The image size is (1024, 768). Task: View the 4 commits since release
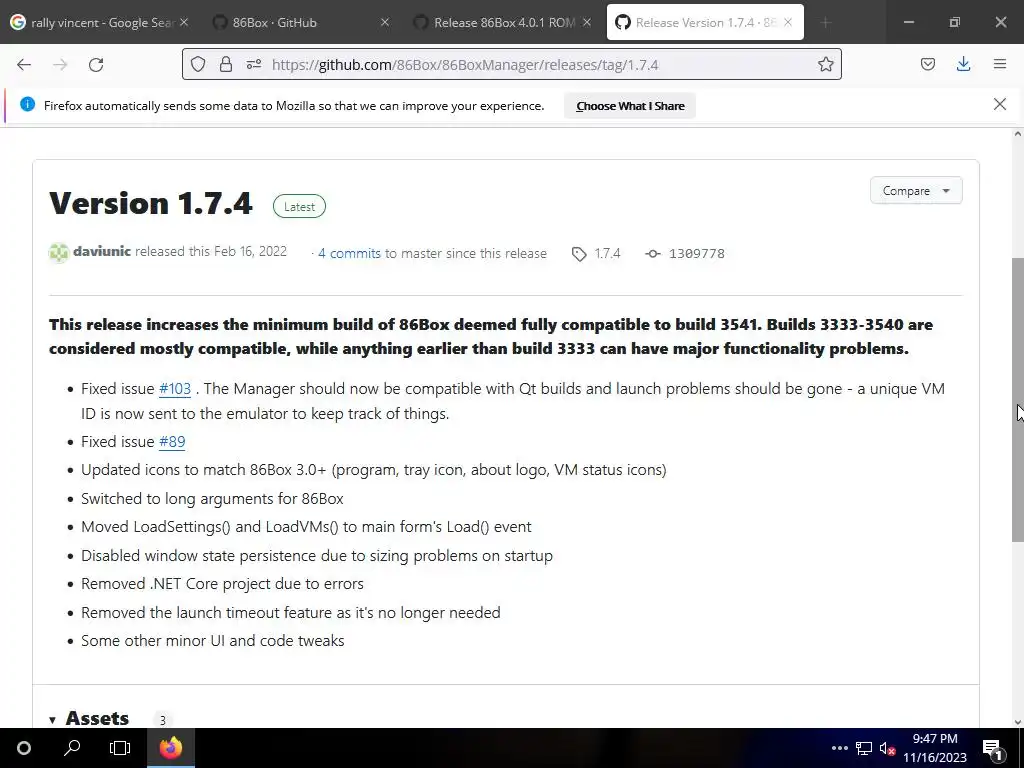click(x=349, y=253)
